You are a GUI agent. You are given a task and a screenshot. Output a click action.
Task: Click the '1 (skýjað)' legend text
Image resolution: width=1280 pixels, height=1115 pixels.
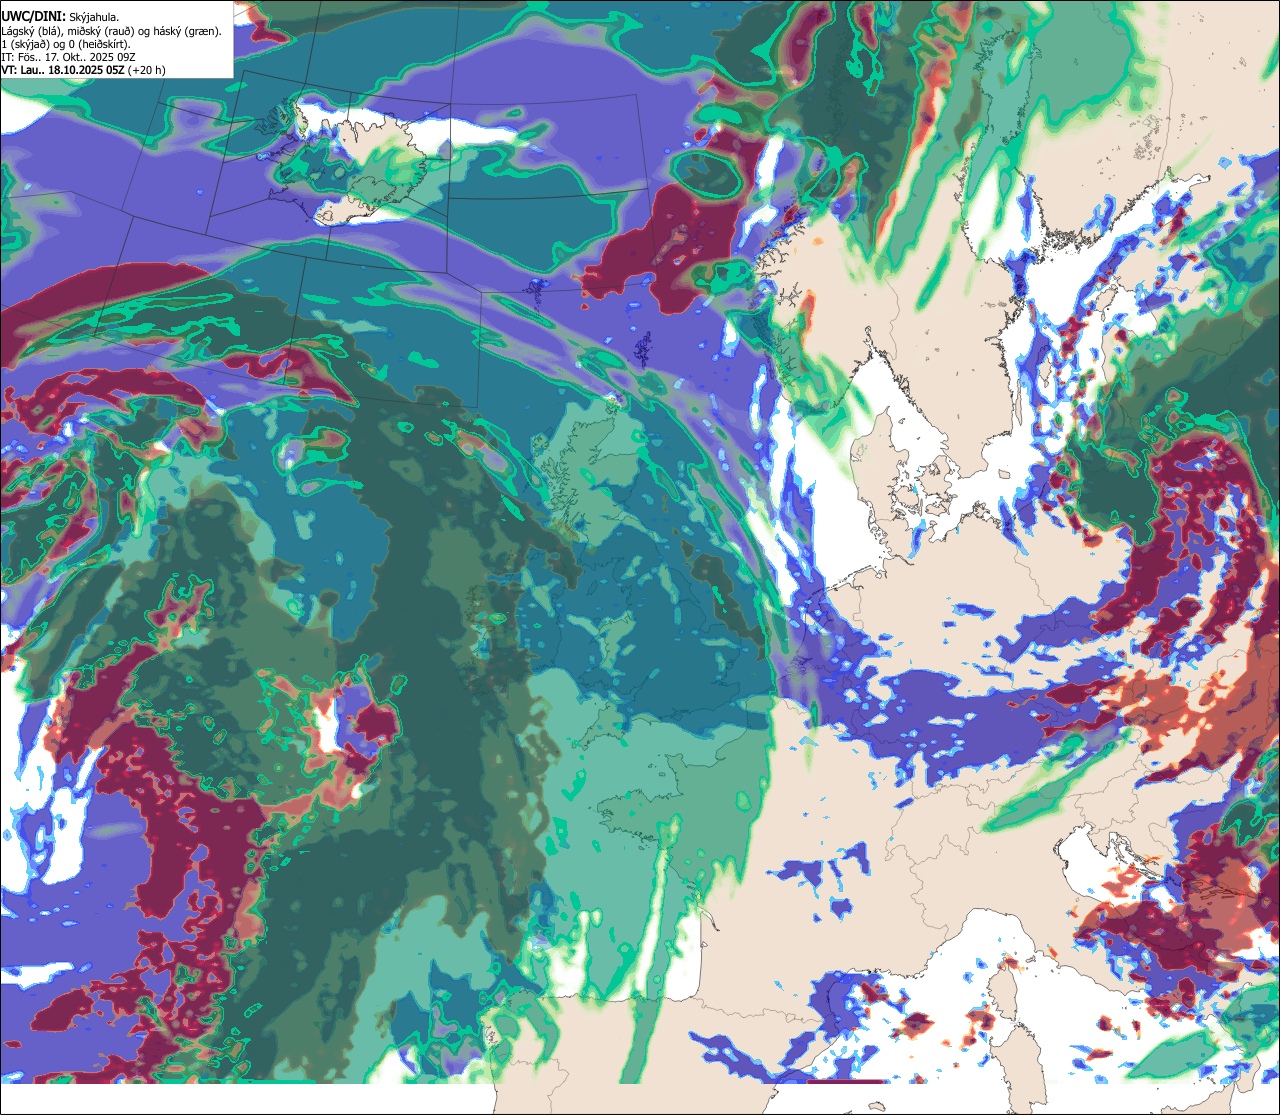click(x=25, y=45)
